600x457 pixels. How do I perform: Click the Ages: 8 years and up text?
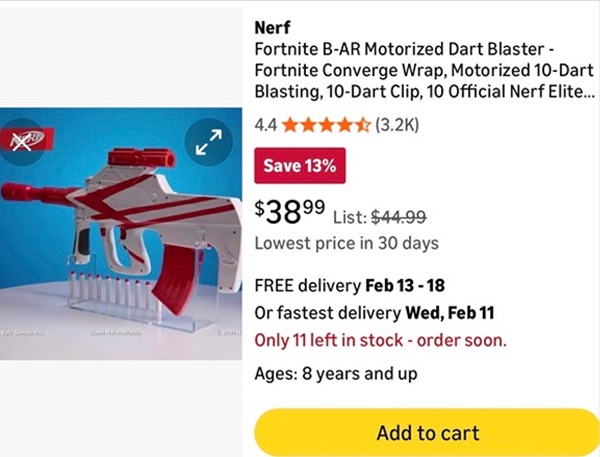click(335, 374)
